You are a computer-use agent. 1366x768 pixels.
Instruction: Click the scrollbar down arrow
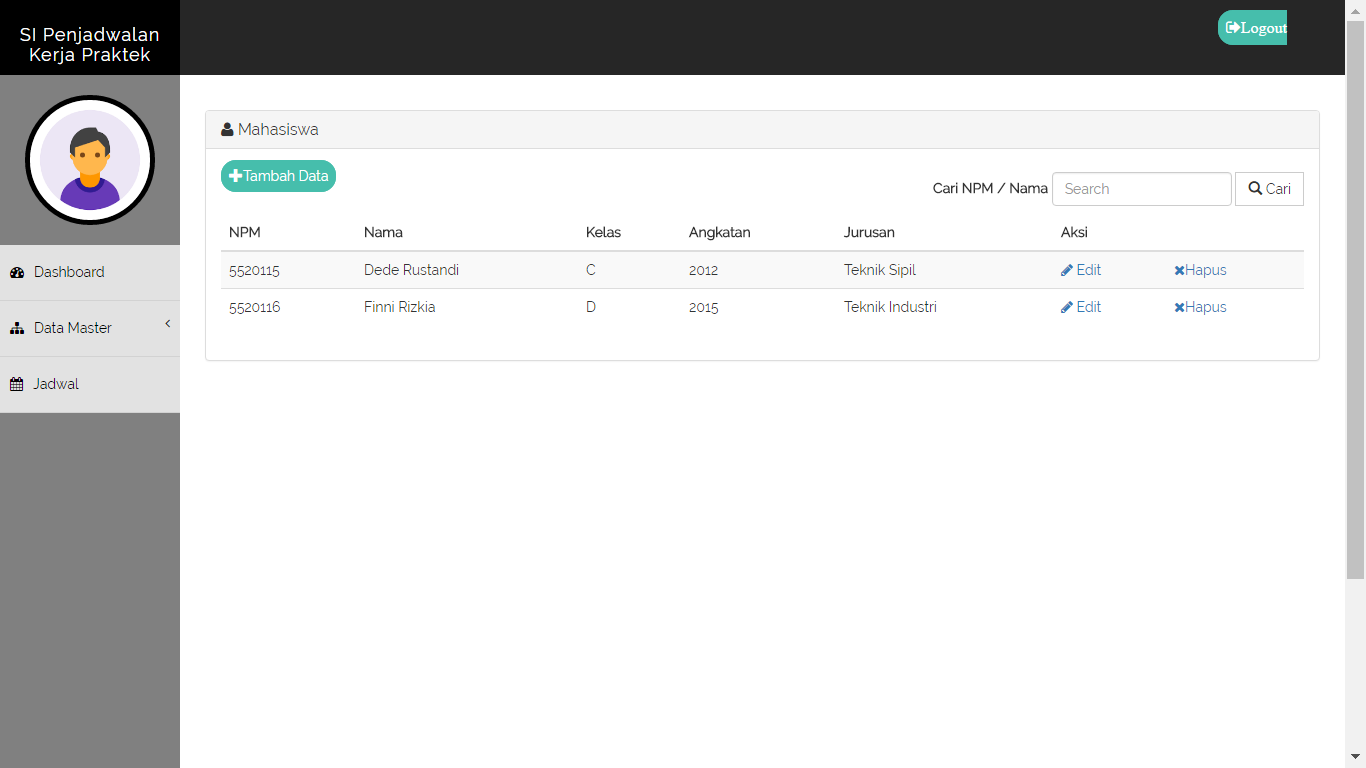pyautogui.click(x=1355, y=757)
